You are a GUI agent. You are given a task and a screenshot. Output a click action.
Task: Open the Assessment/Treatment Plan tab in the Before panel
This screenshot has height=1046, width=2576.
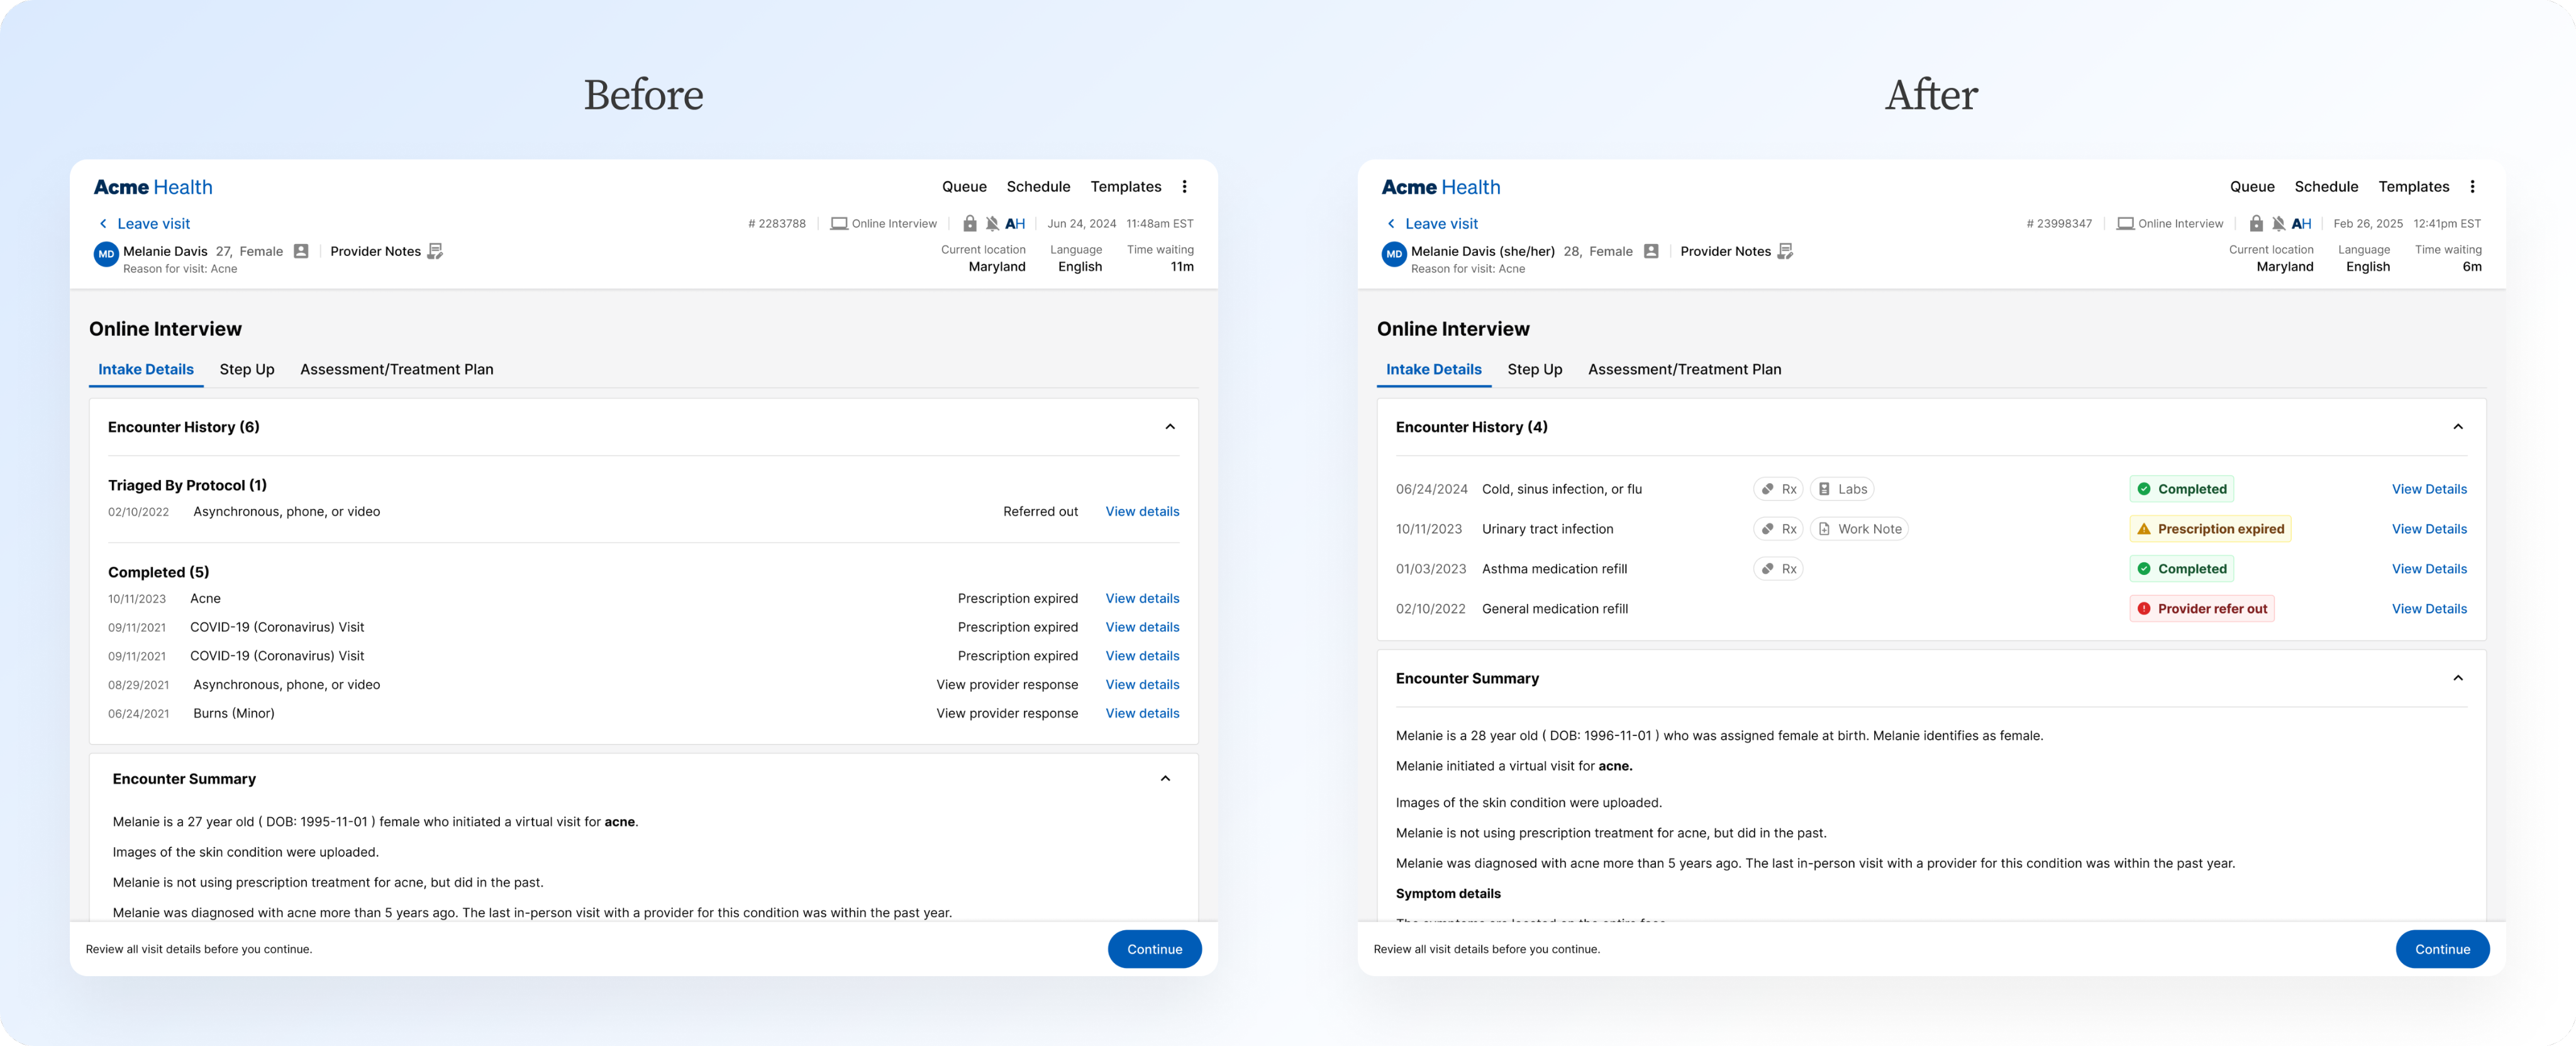pyautogui.click(x=396, y=369)
